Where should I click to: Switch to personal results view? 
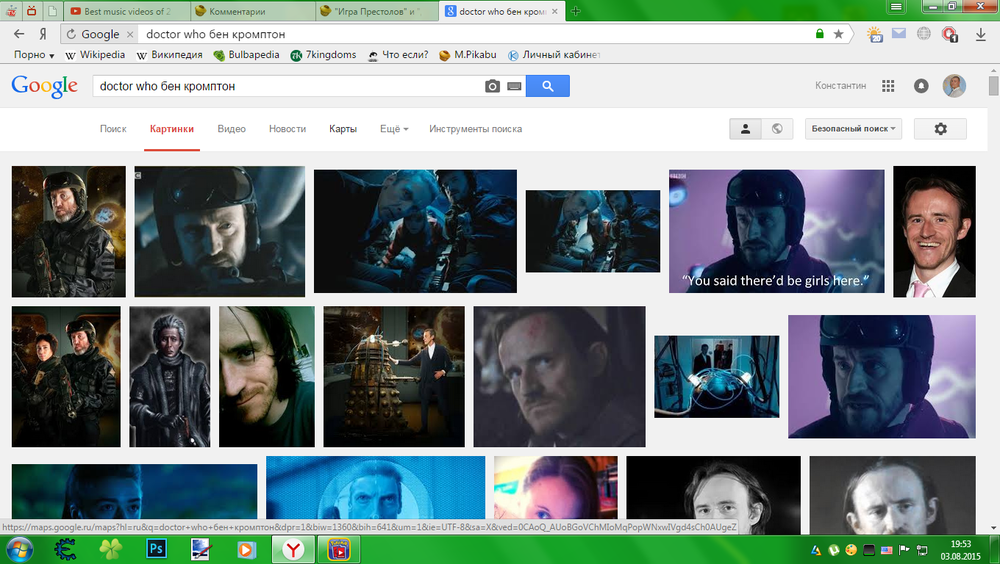[745, 129]
